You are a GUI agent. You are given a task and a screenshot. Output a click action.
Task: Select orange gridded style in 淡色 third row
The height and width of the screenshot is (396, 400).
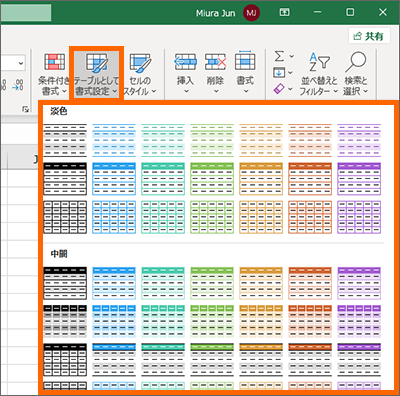pos(310,217)
